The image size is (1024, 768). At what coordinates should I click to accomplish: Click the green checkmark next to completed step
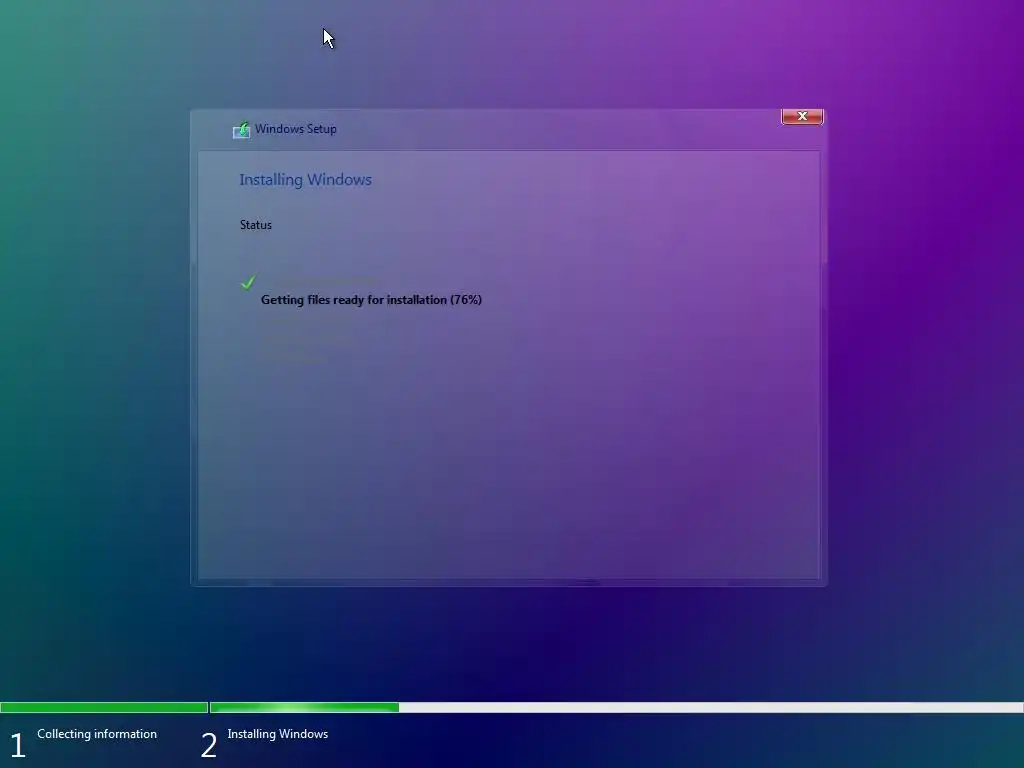point(248,282)
